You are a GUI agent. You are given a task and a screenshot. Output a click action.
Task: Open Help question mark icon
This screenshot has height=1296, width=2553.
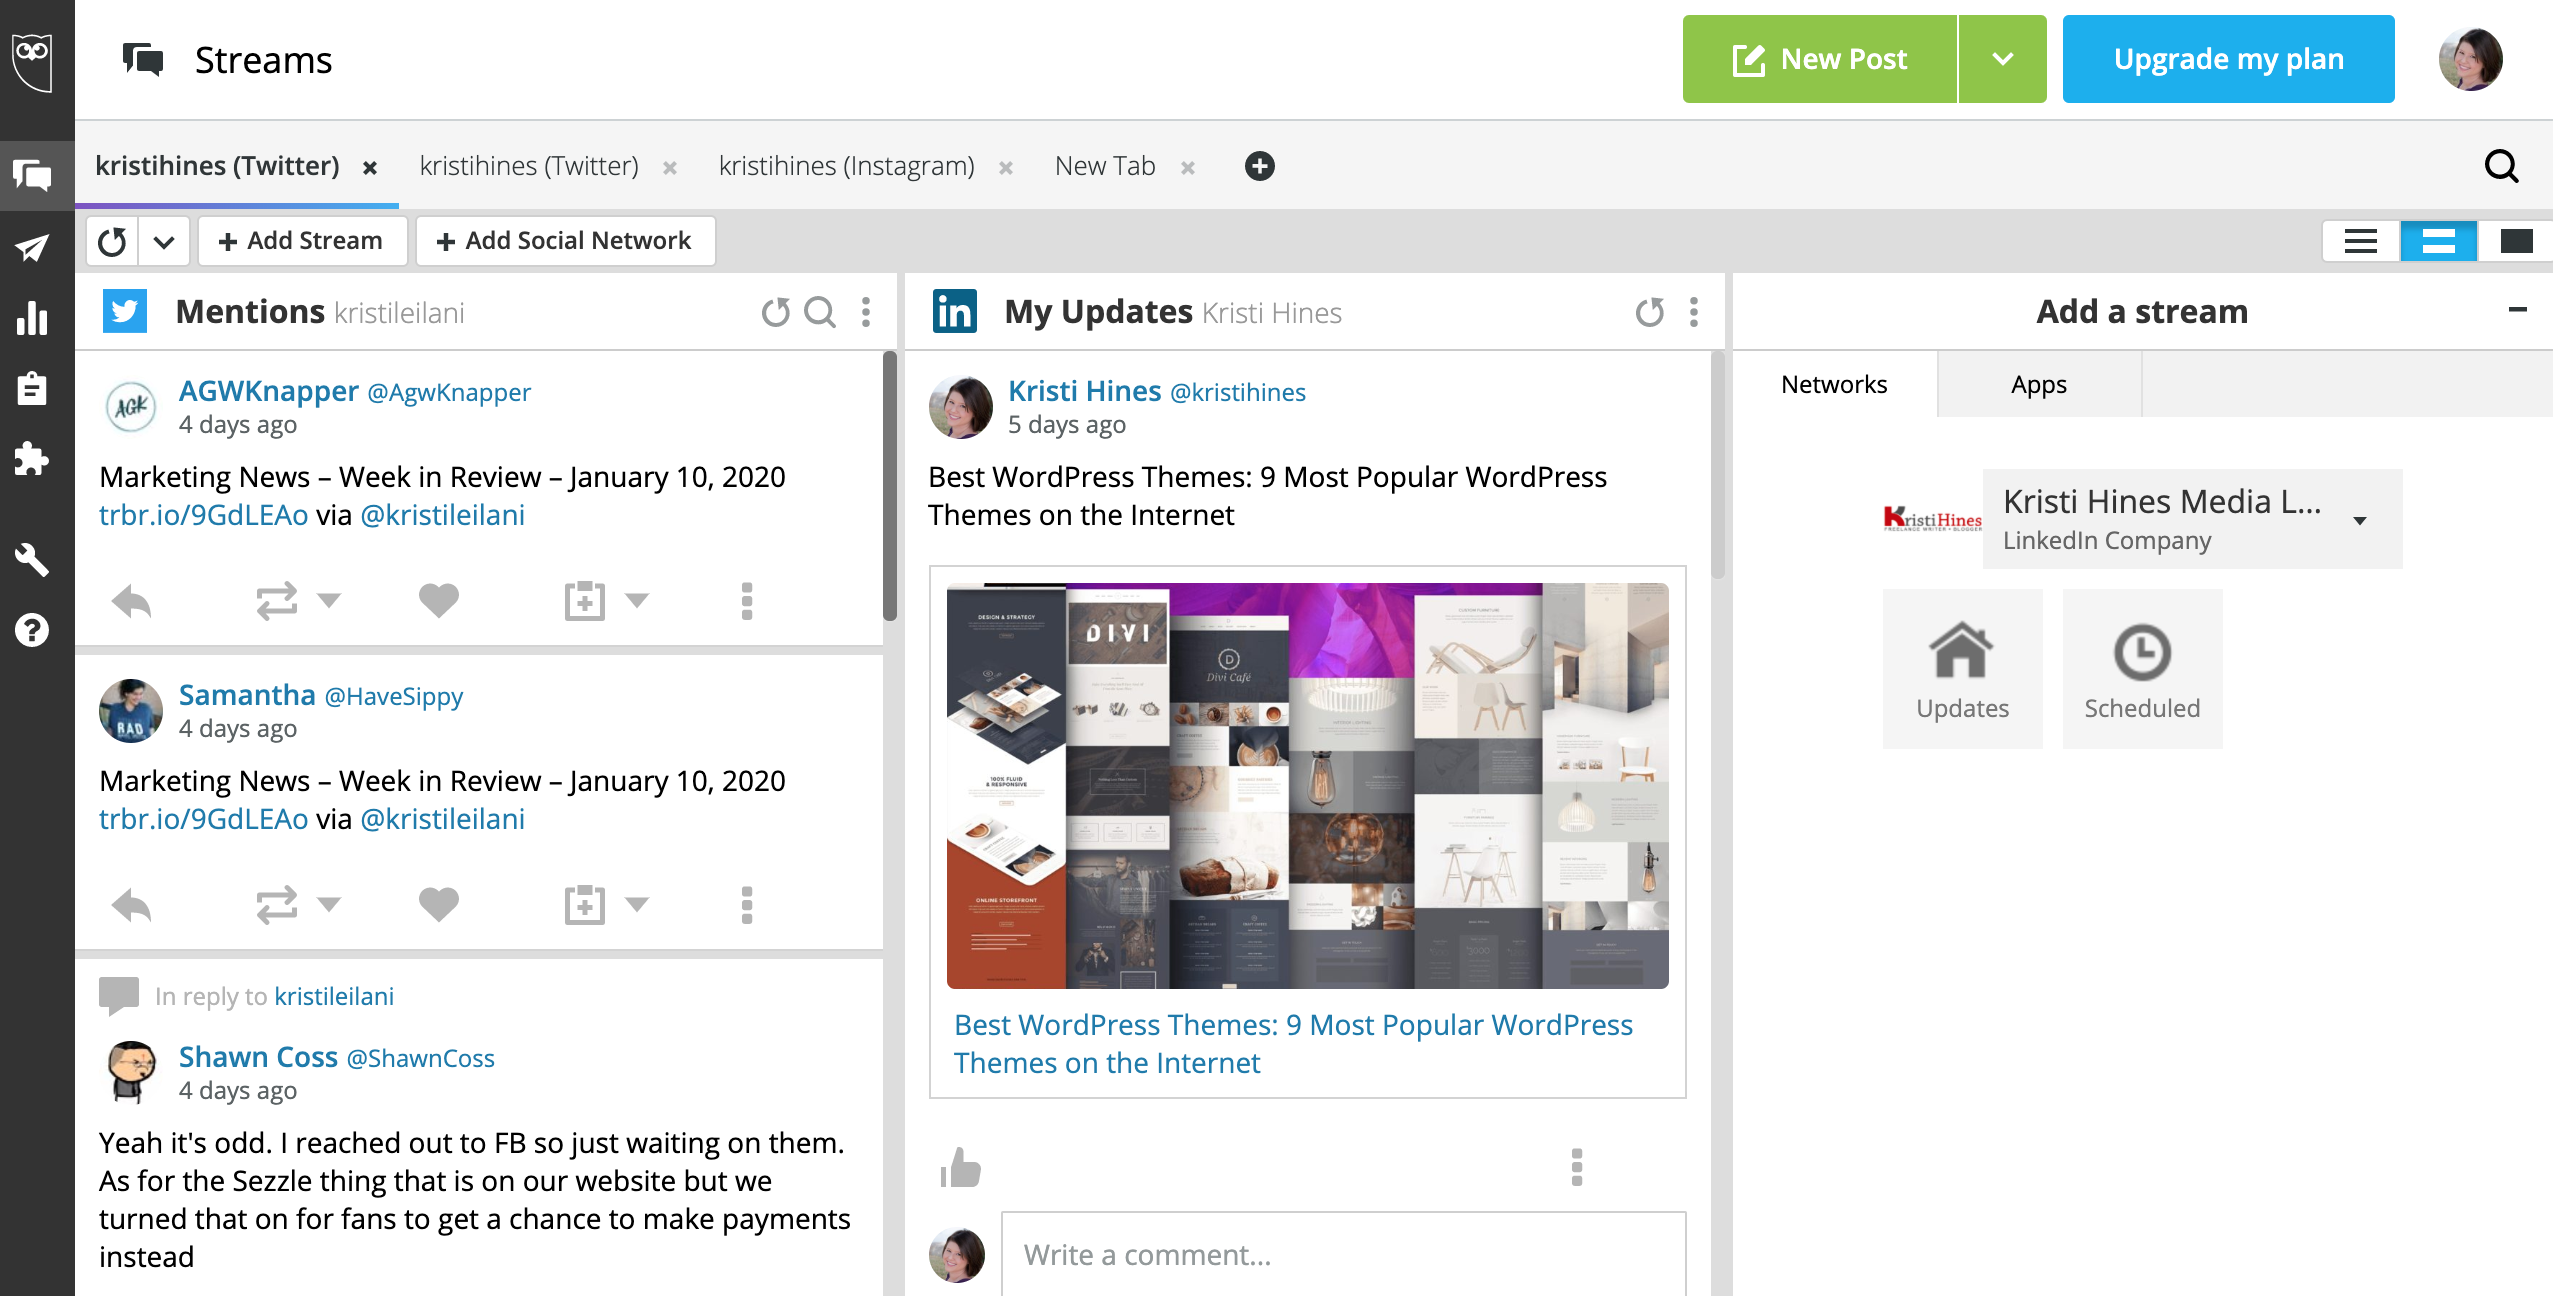pyautogui.click(x=33, y=630)
